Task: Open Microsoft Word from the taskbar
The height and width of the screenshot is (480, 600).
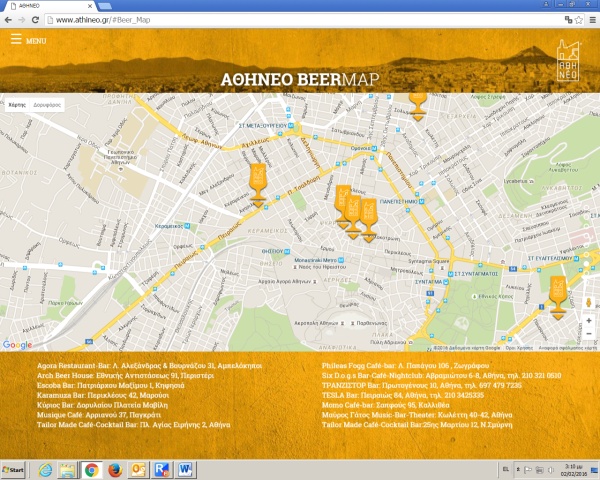Action: [184, 469]
